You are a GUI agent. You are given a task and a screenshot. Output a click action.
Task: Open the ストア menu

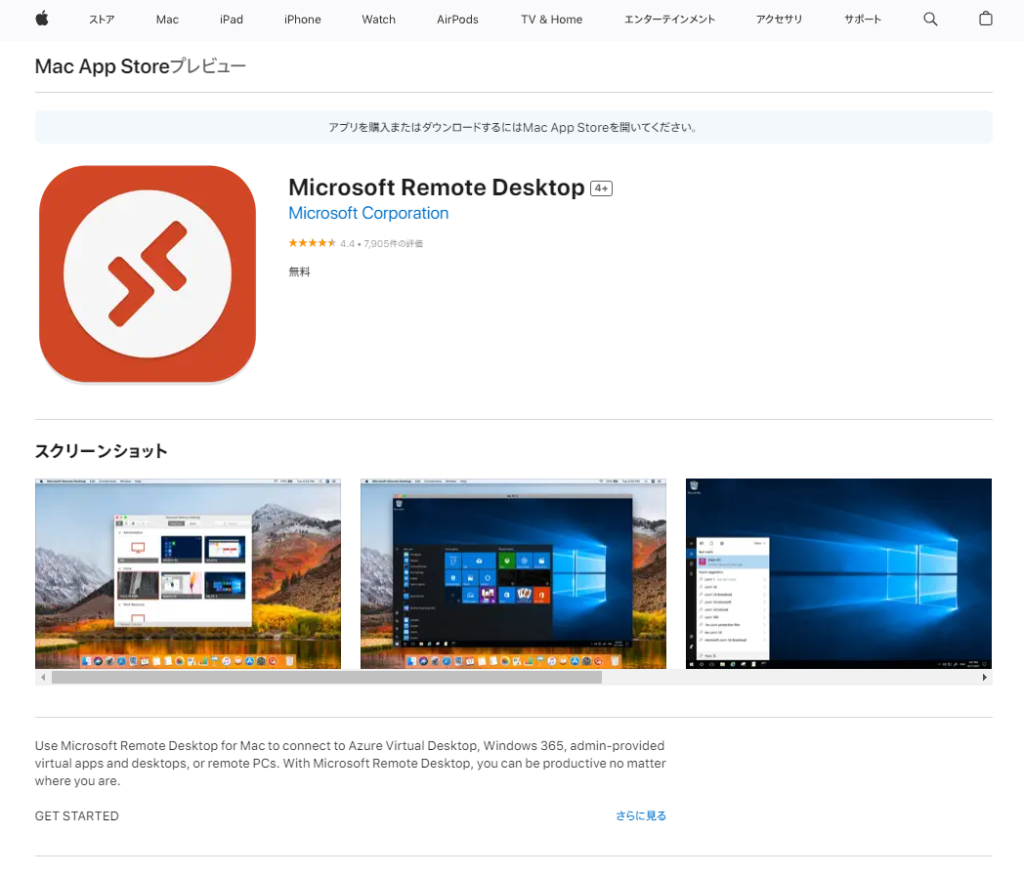[x=101, y=20]
